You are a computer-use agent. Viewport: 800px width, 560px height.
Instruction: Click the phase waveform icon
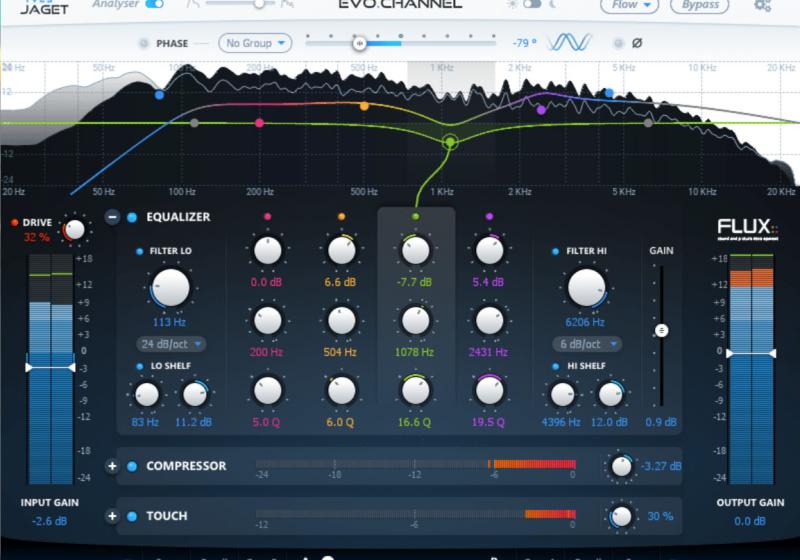(x=569, y=43)
